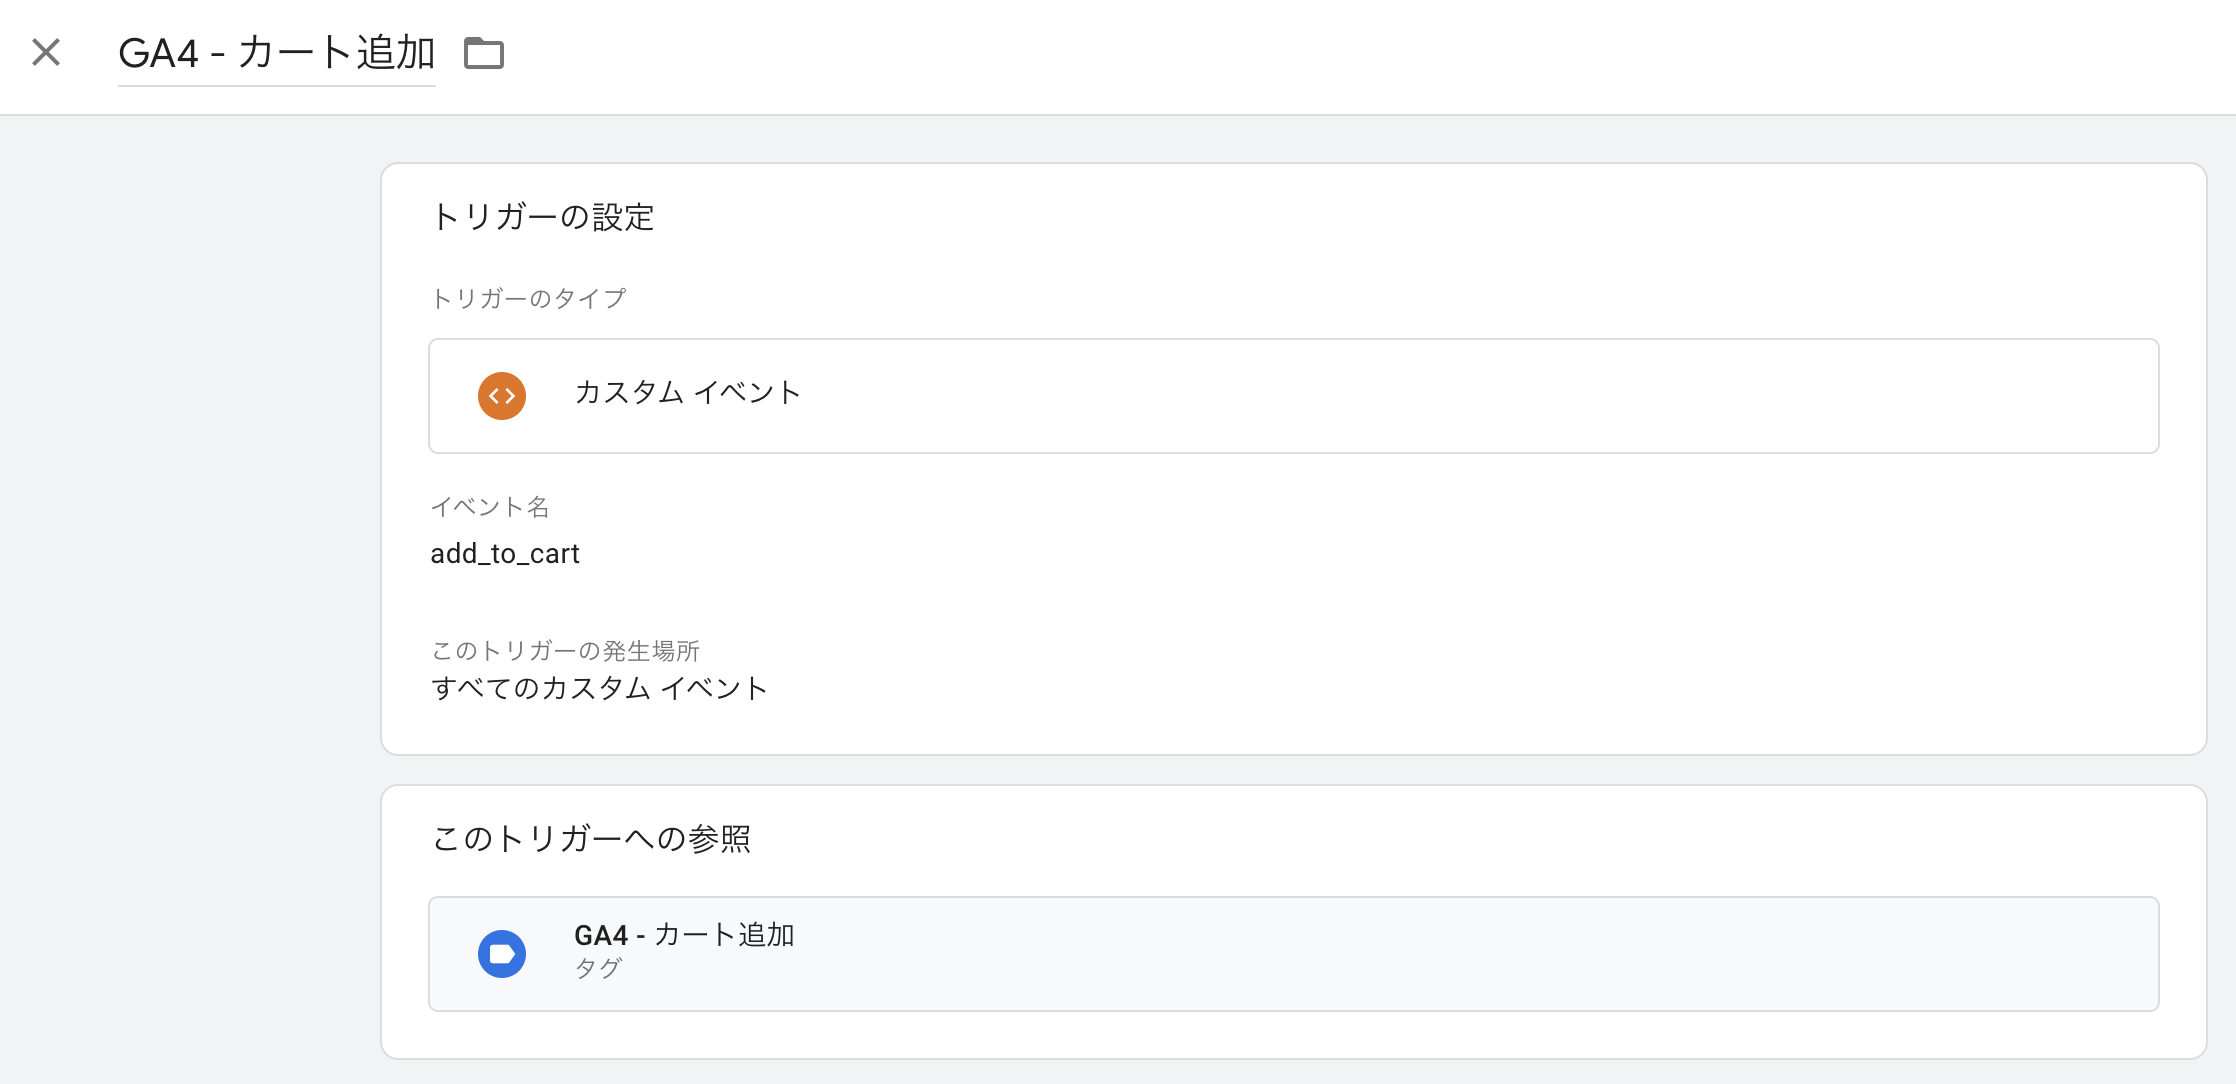The width and height of the screenshot is (2236, 1084).
Task: Click blank area inside the references card
Action: pyautogui.click(x=1500, y=840)
